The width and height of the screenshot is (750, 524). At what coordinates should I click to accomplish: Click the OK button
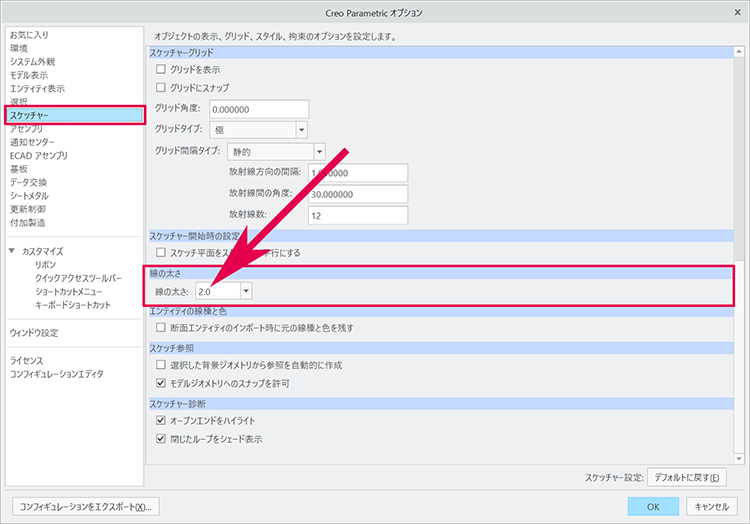[x=652, y=506]
